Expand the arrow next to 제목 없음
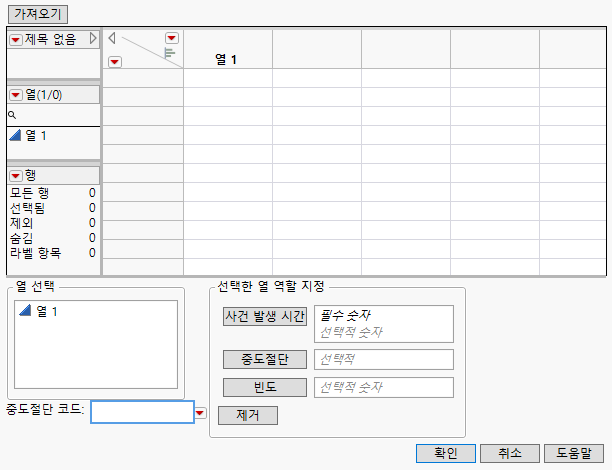612x470 pixels. pyautogui.click(x=93, y=38)
